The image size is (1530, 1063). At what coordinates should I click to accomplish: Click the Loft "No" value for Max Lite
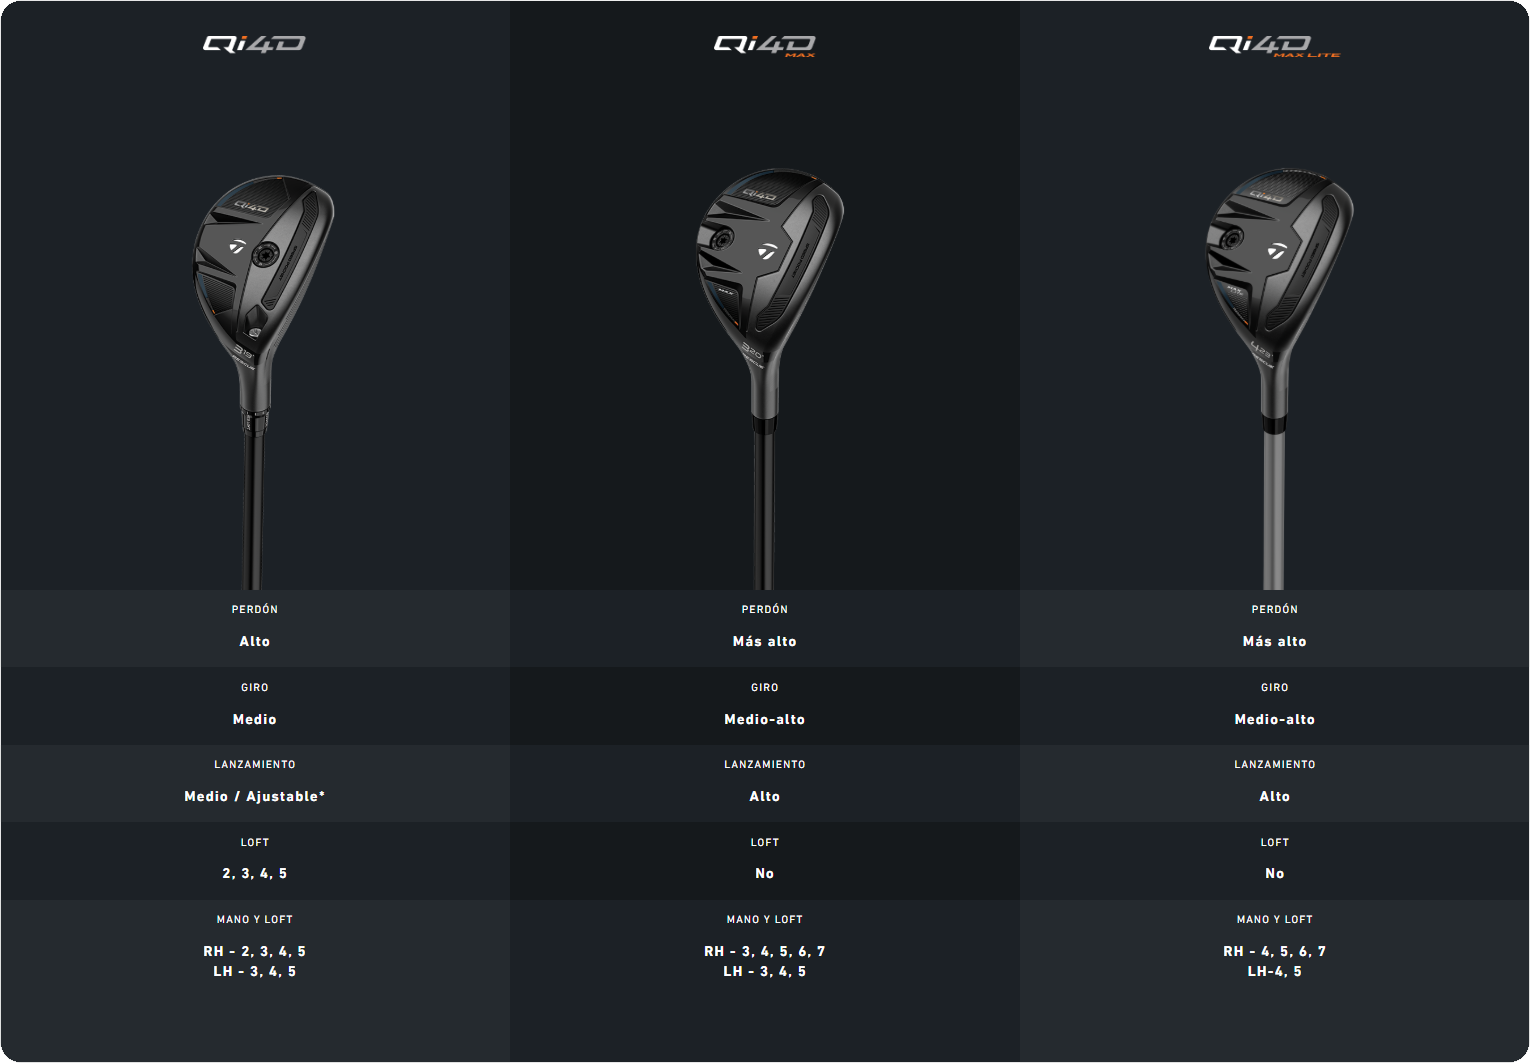(x=1275, y=873)
